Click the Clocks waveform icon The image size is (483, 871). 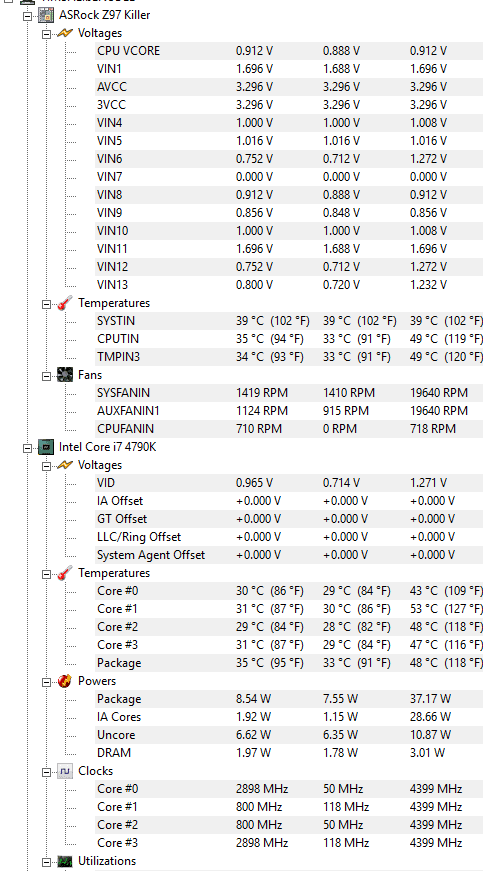[x=65, y=771]
